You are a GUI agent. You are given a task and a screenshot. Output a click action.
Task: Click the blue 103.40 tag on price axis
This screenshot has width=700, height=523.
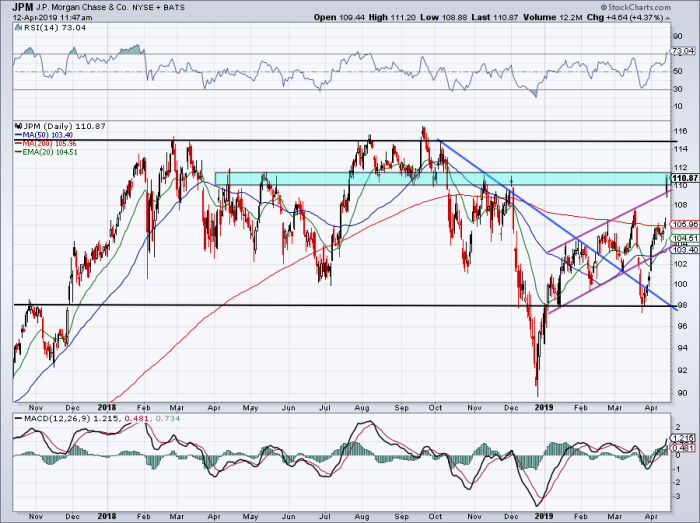[x=685, y=250]
